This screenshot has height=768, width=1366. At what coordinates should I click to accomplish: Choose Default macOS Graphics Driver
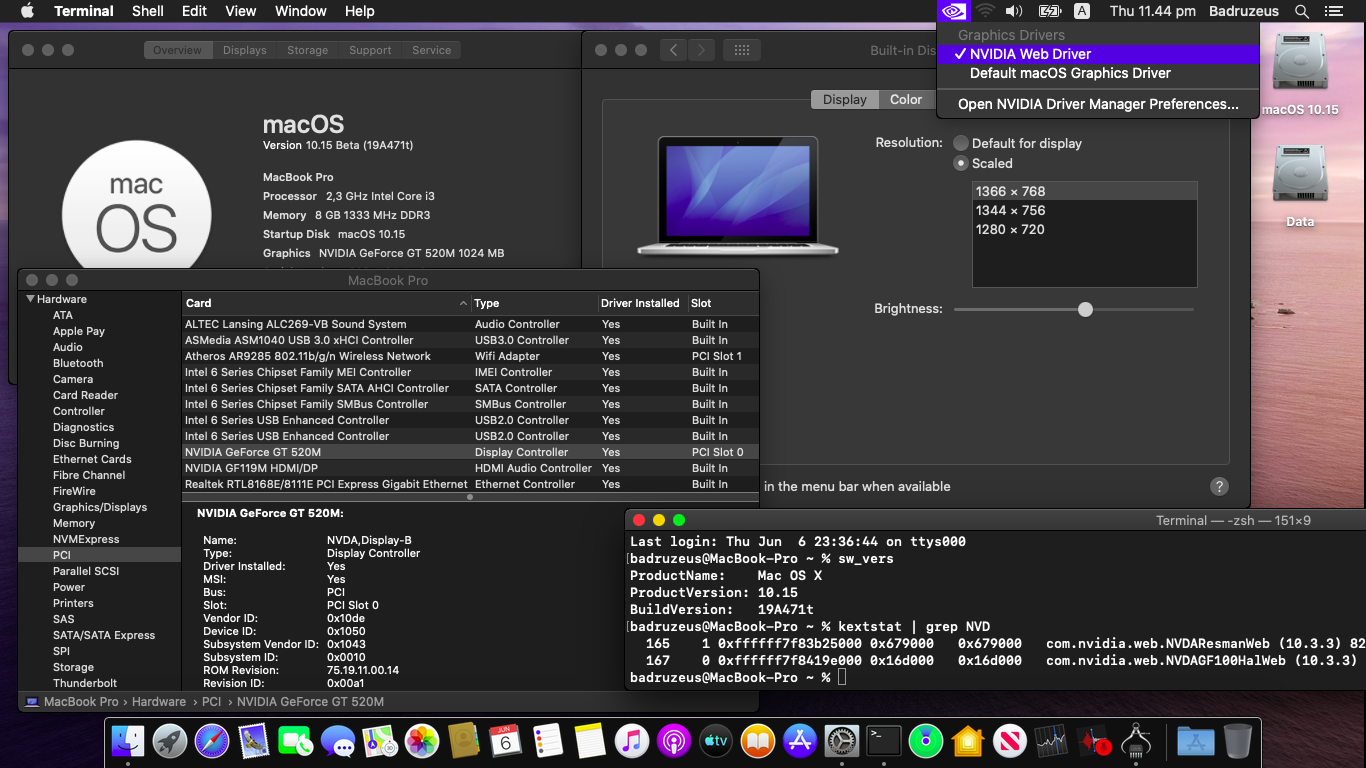(1070, 73)
